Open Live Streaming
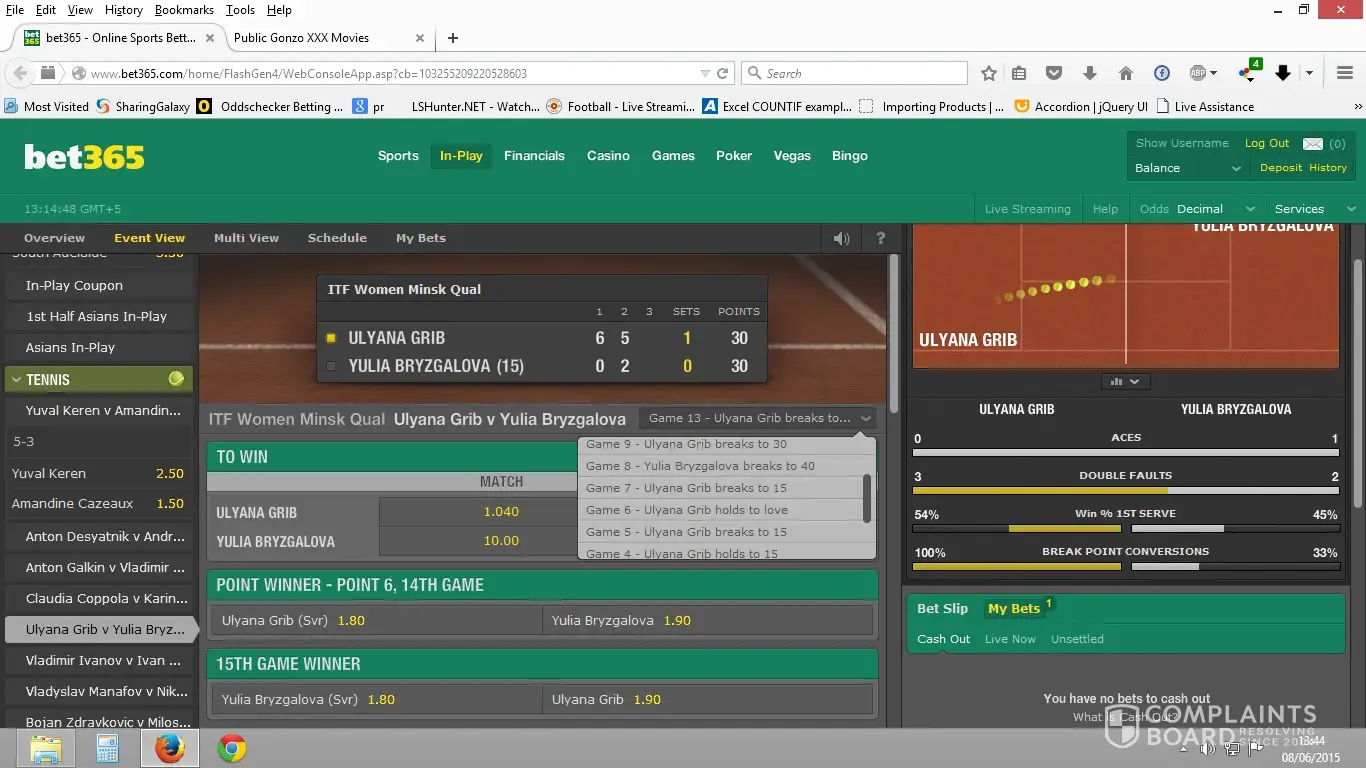1366x768 pixels. coord(1027,209)
